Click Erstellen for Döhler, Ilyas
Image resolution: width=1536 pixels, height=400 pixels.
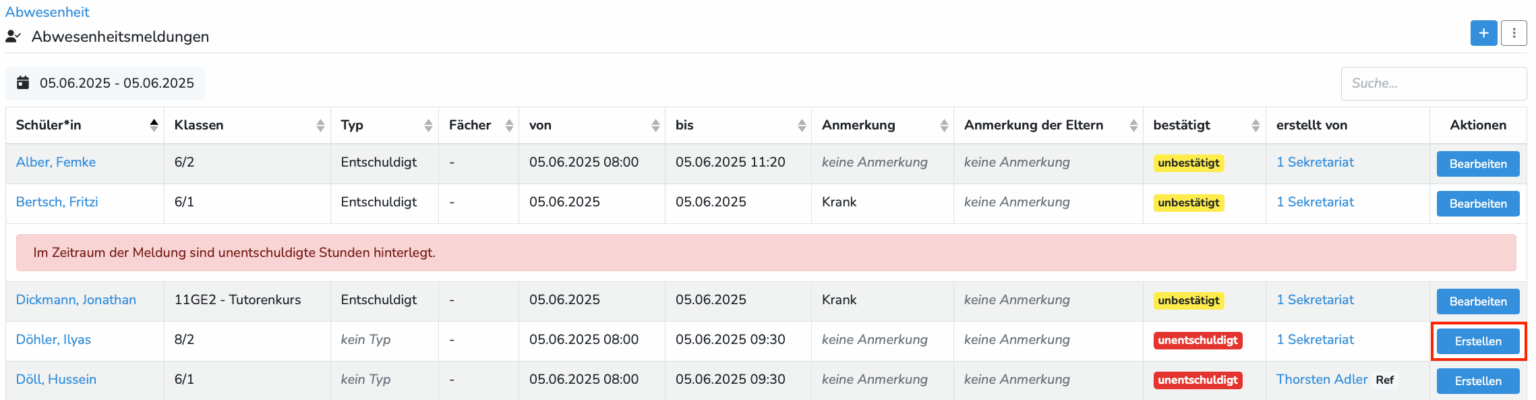point(1477,341)
